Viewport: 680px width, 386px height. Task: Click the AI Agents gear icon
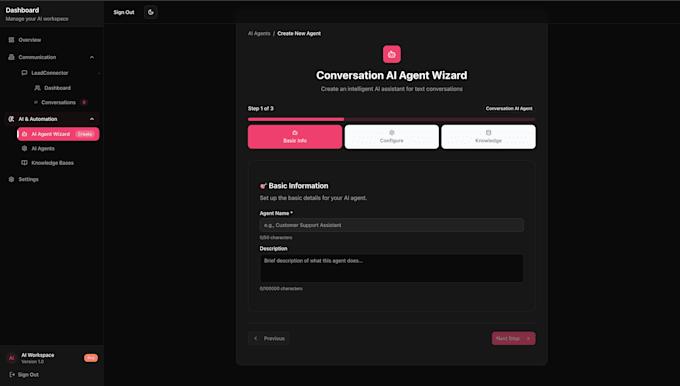click(x=24, y=149)
